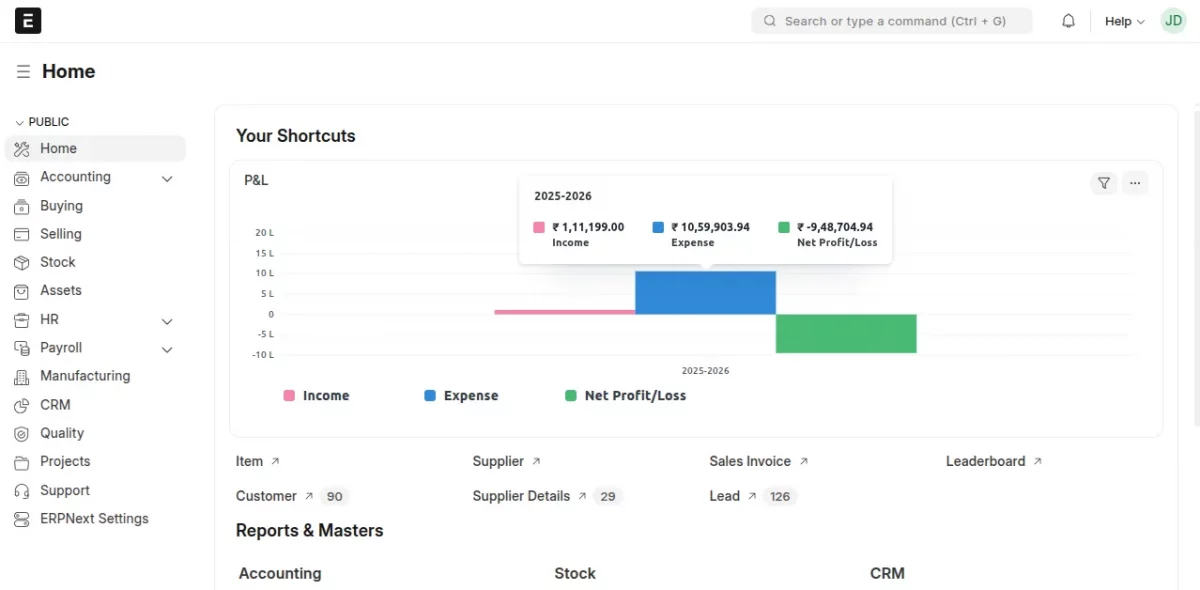Screen dimensions: 1200x590
Task: Toggle the sidebar with the hamburger menu
Action: coord(21,70)
